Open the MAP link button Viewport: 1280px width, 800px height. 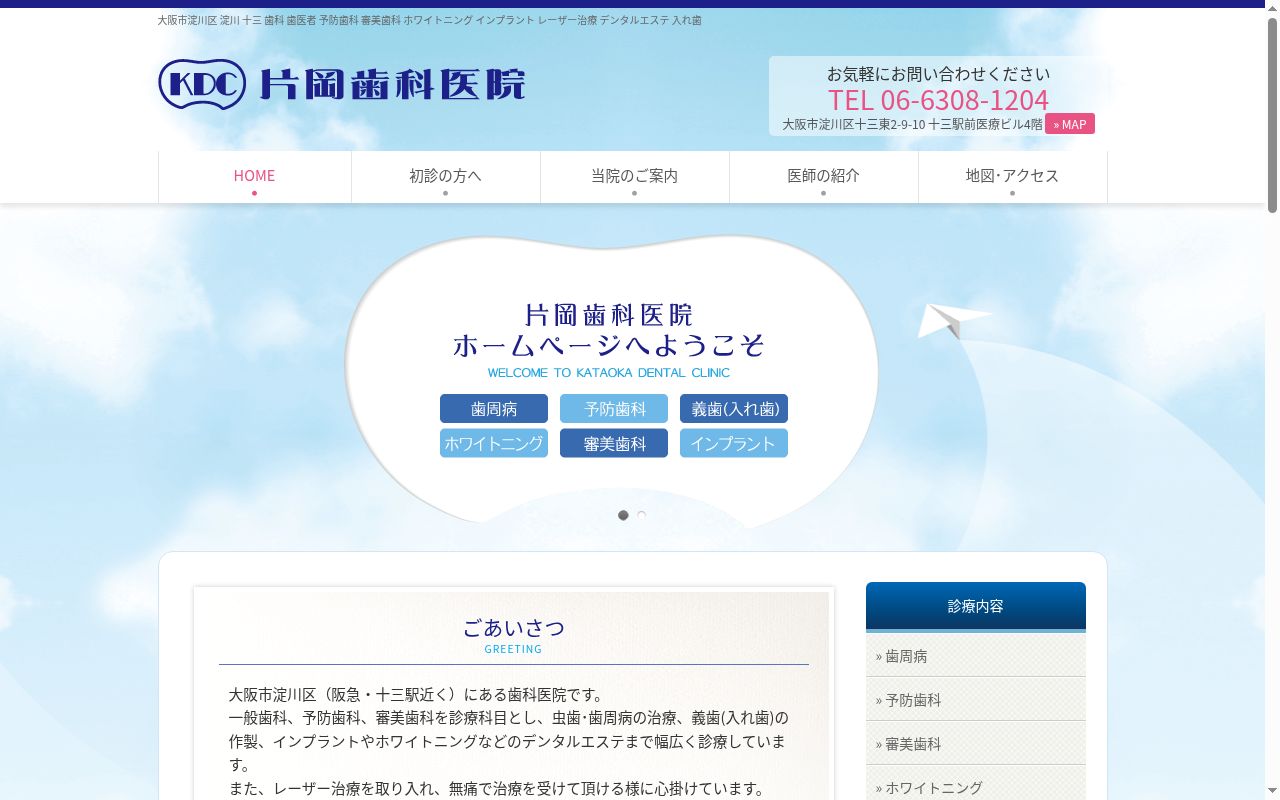1070,124
